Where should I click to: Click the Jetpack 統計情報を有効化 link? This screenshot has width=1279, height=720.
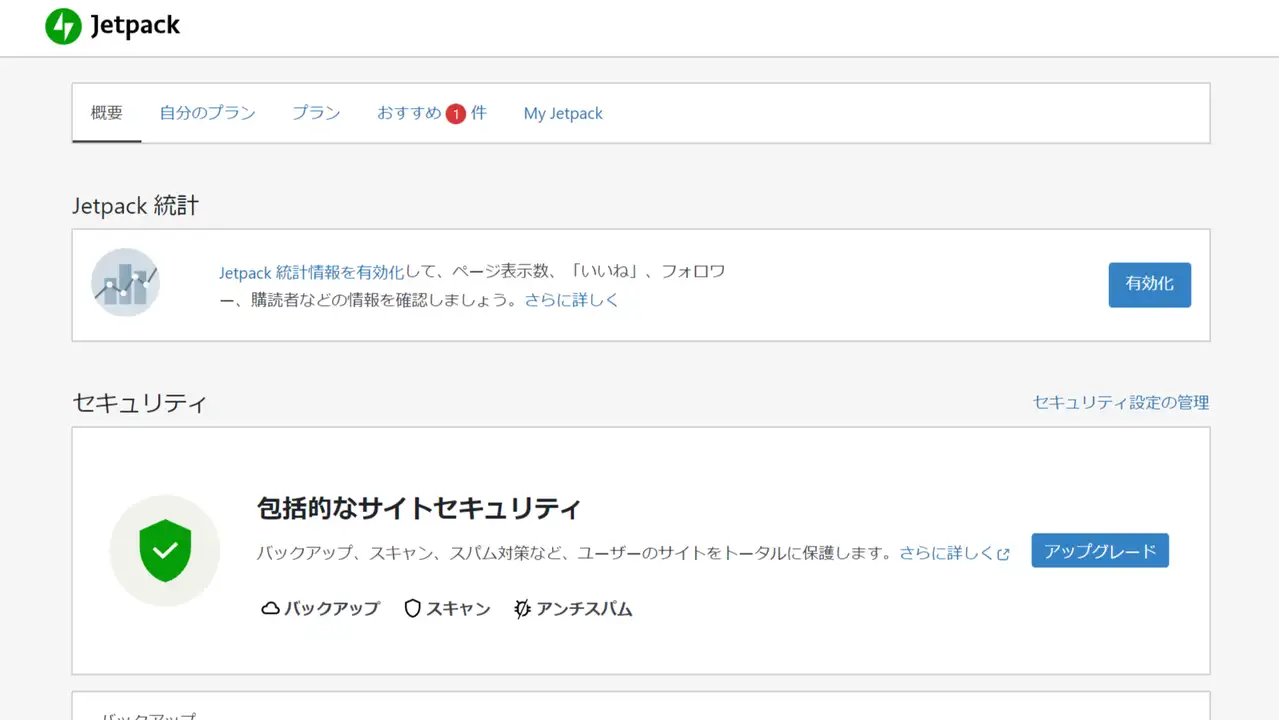[312, 272]
